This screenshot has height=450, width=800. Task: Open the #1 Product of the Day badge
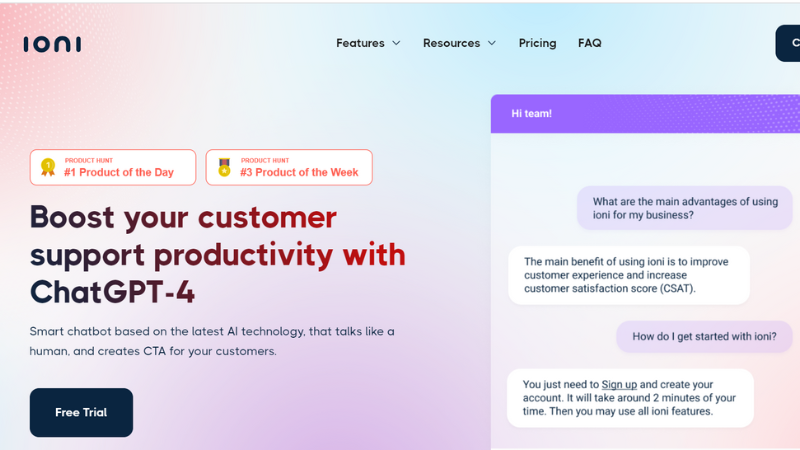click(113, 167)
